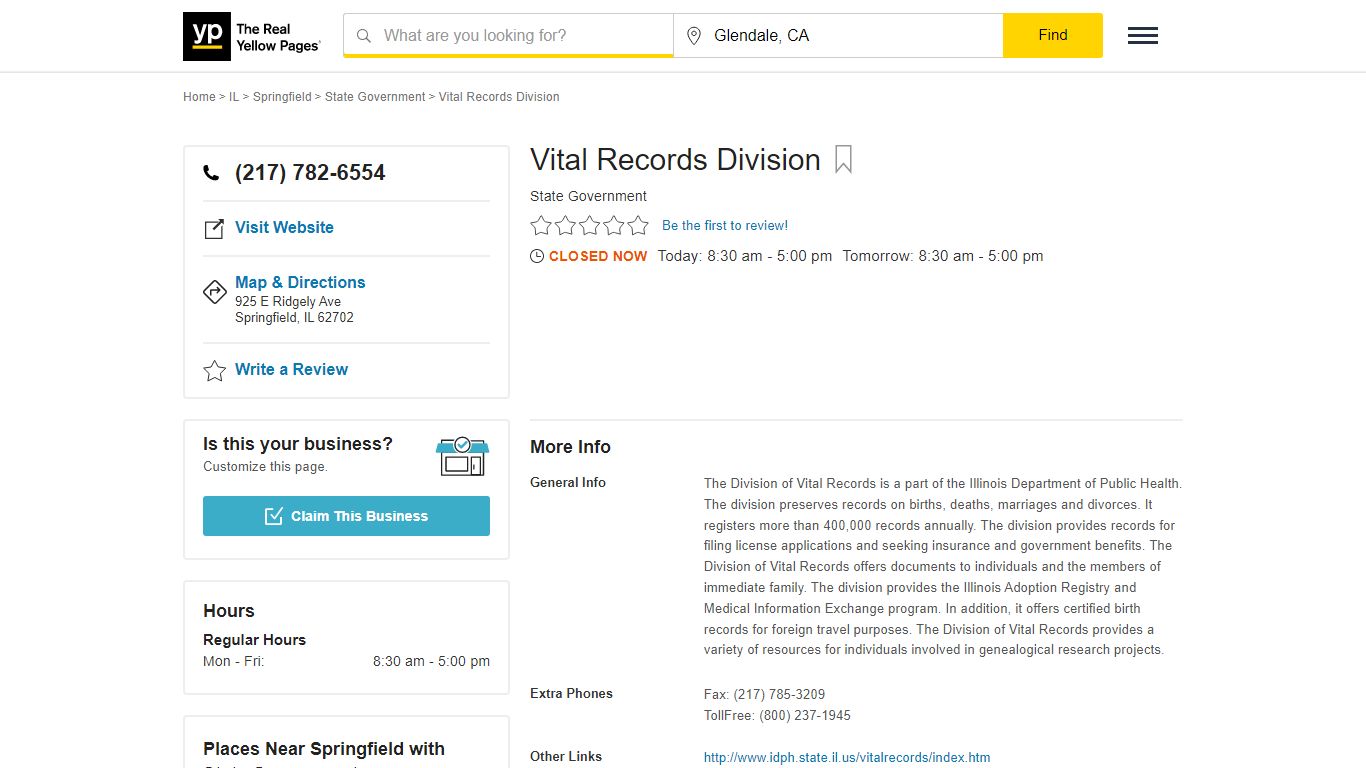Click the external link icon beside Visit Website

(x=214, y=229)
